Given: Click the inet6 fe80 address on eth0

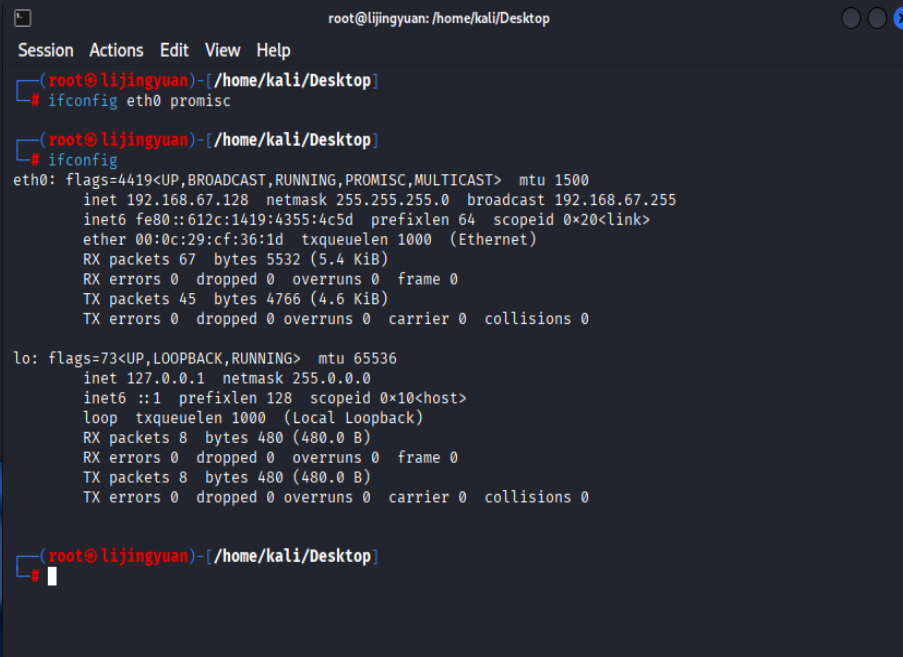Looking at the screenshot, I should click(244, 220).
